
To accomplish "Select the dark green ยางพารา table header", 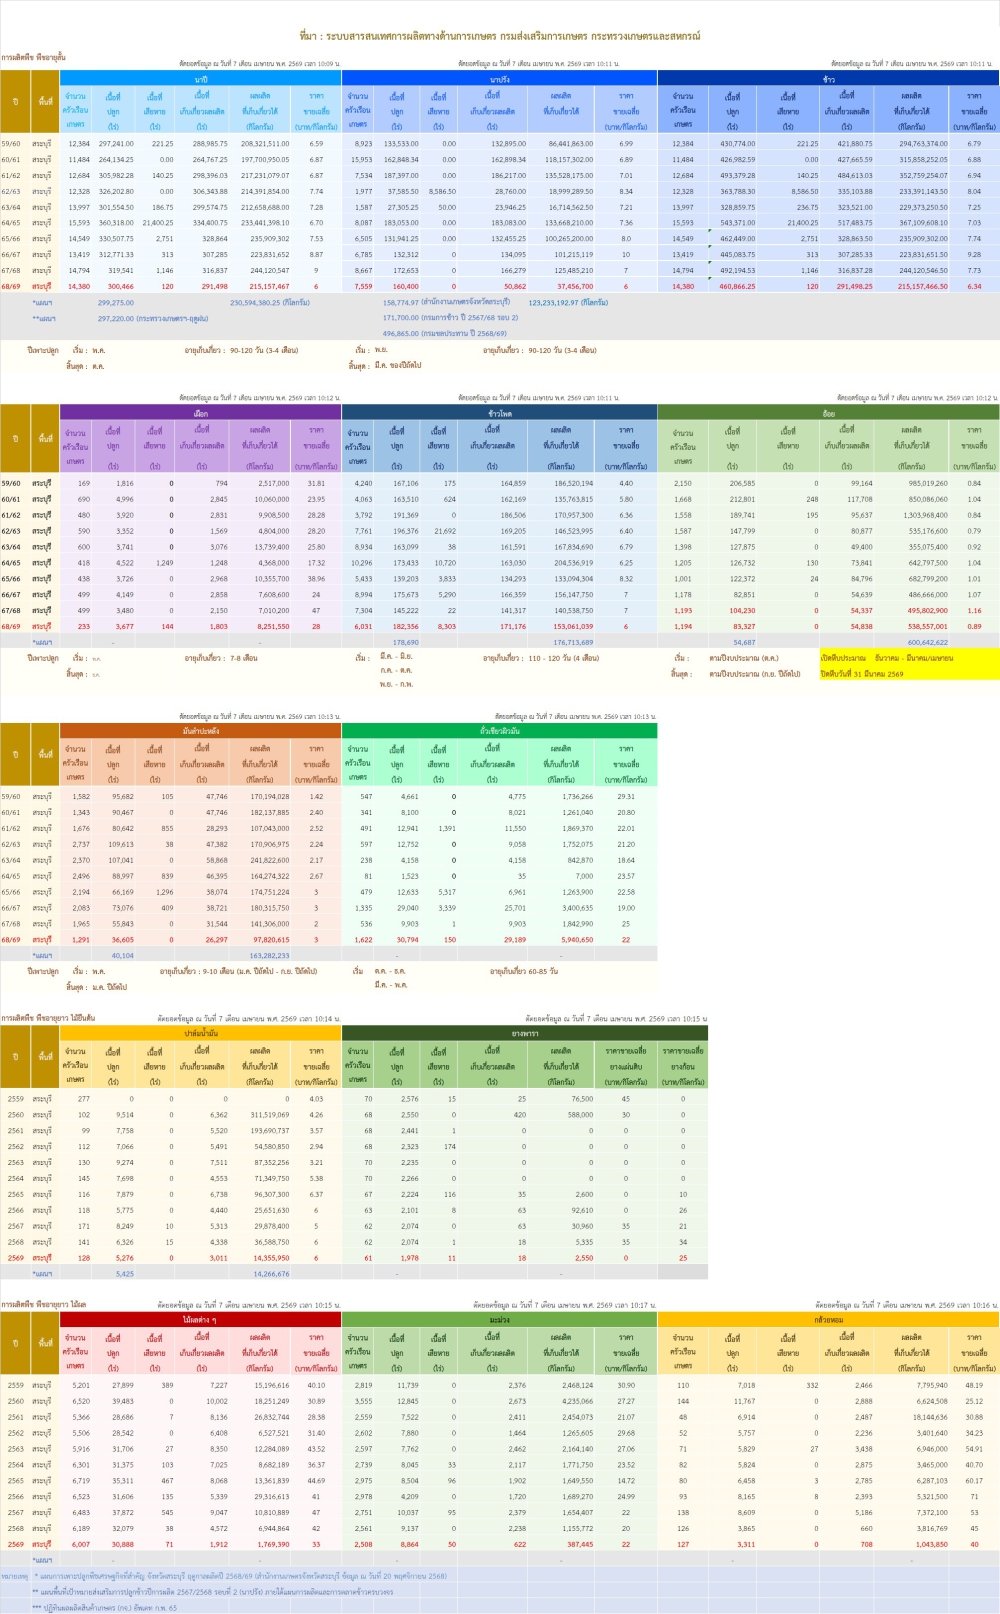I will point(524,1033).
